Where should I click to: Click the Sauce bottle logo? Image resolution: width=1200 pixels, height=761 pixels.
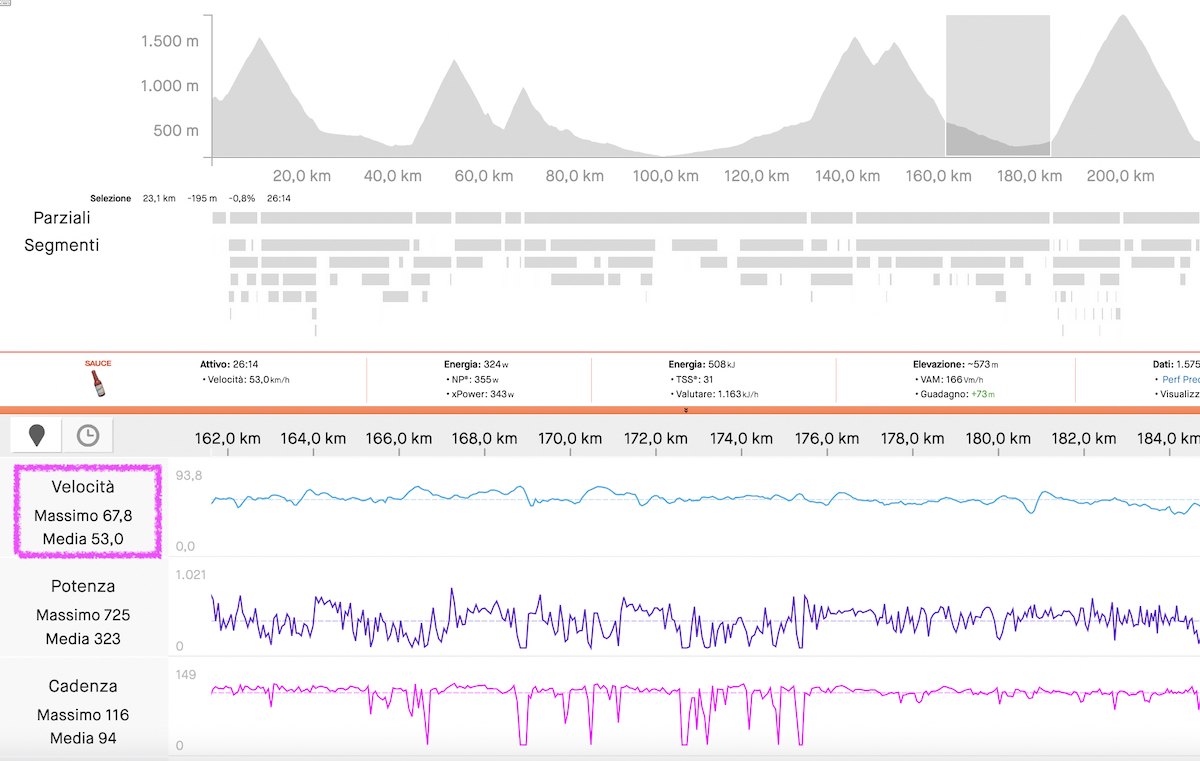click(x=98, y=381)
